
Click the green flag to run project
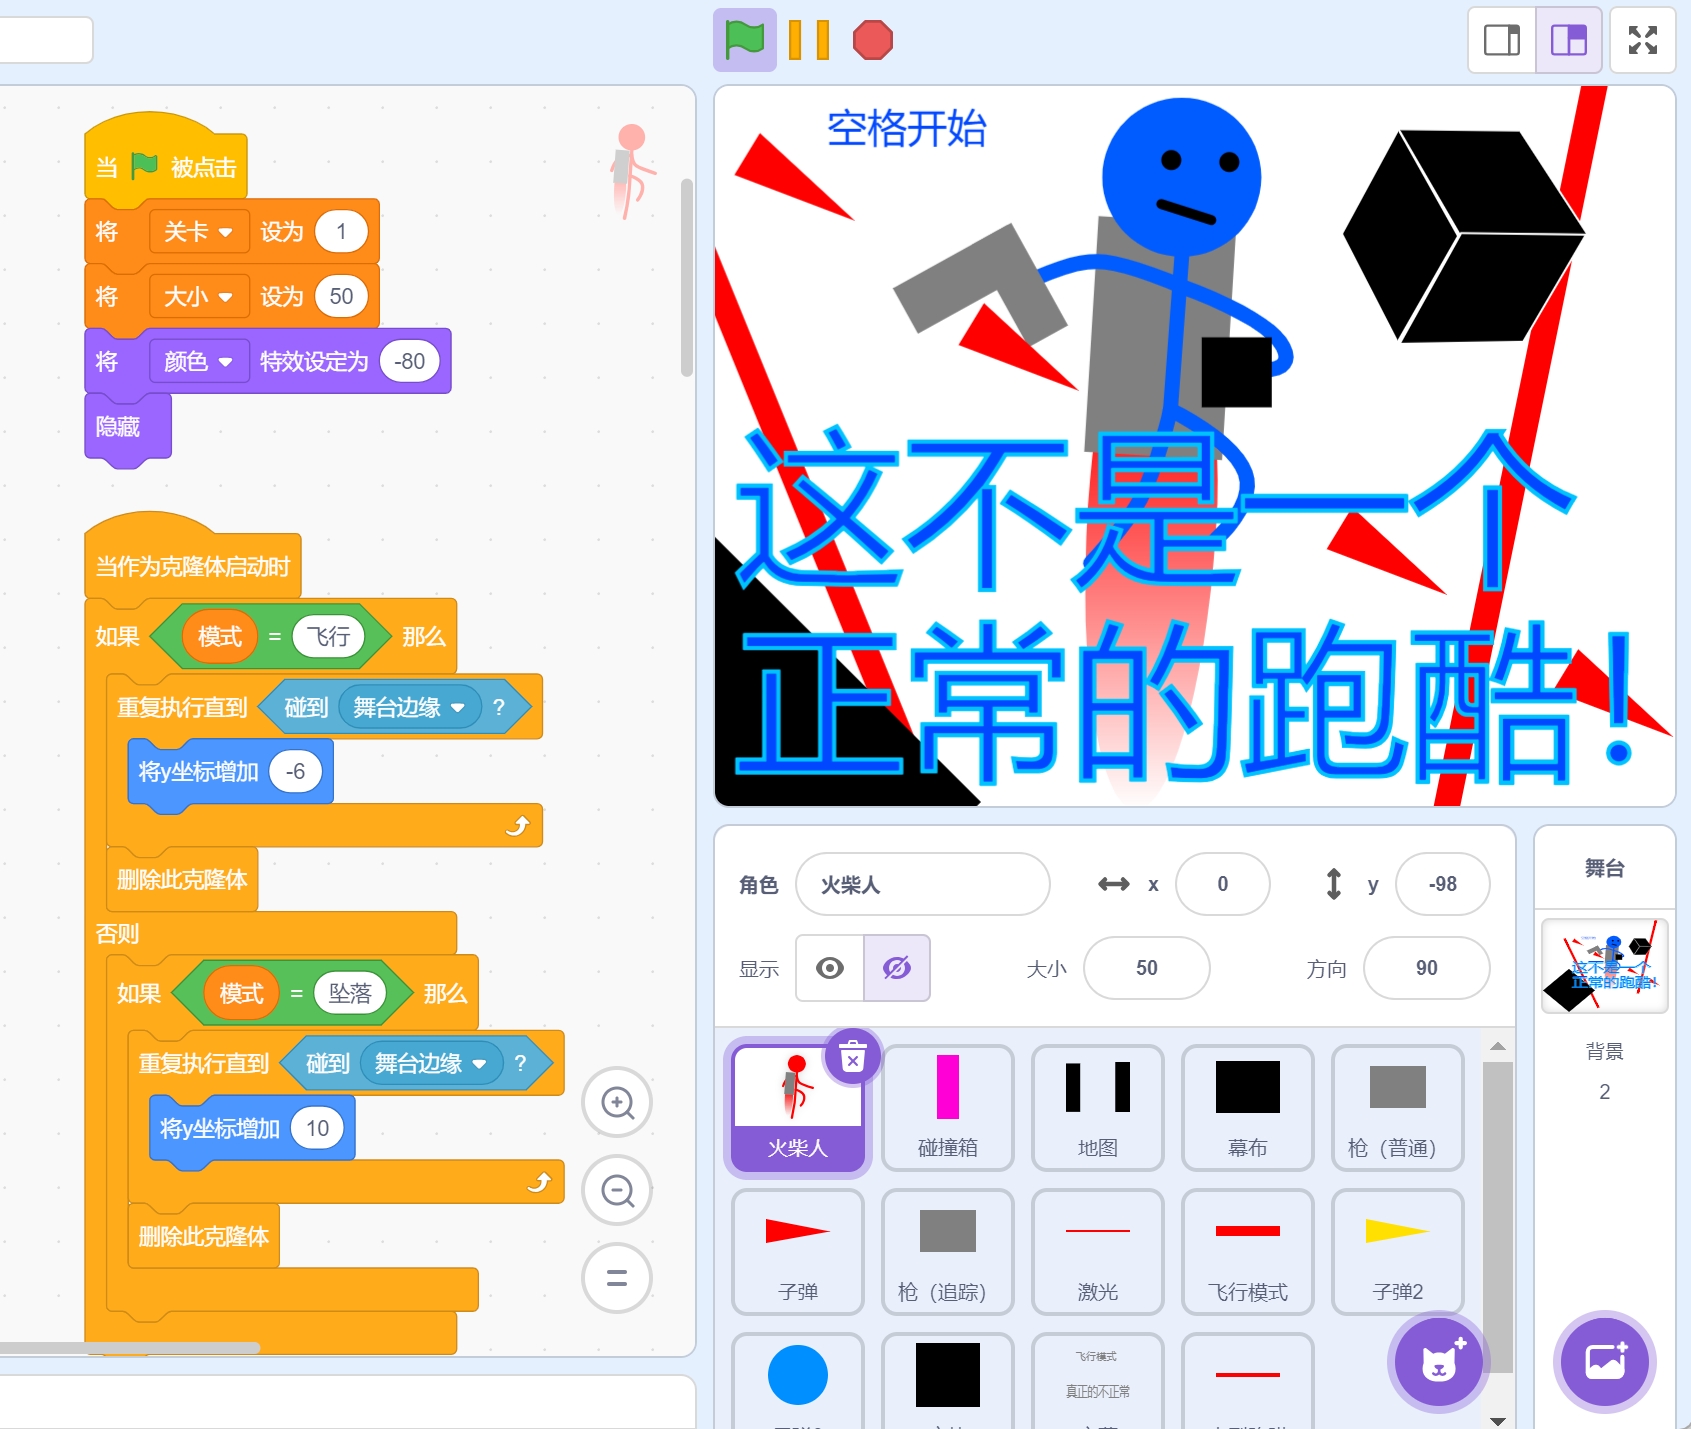click(x=744, y=41)
